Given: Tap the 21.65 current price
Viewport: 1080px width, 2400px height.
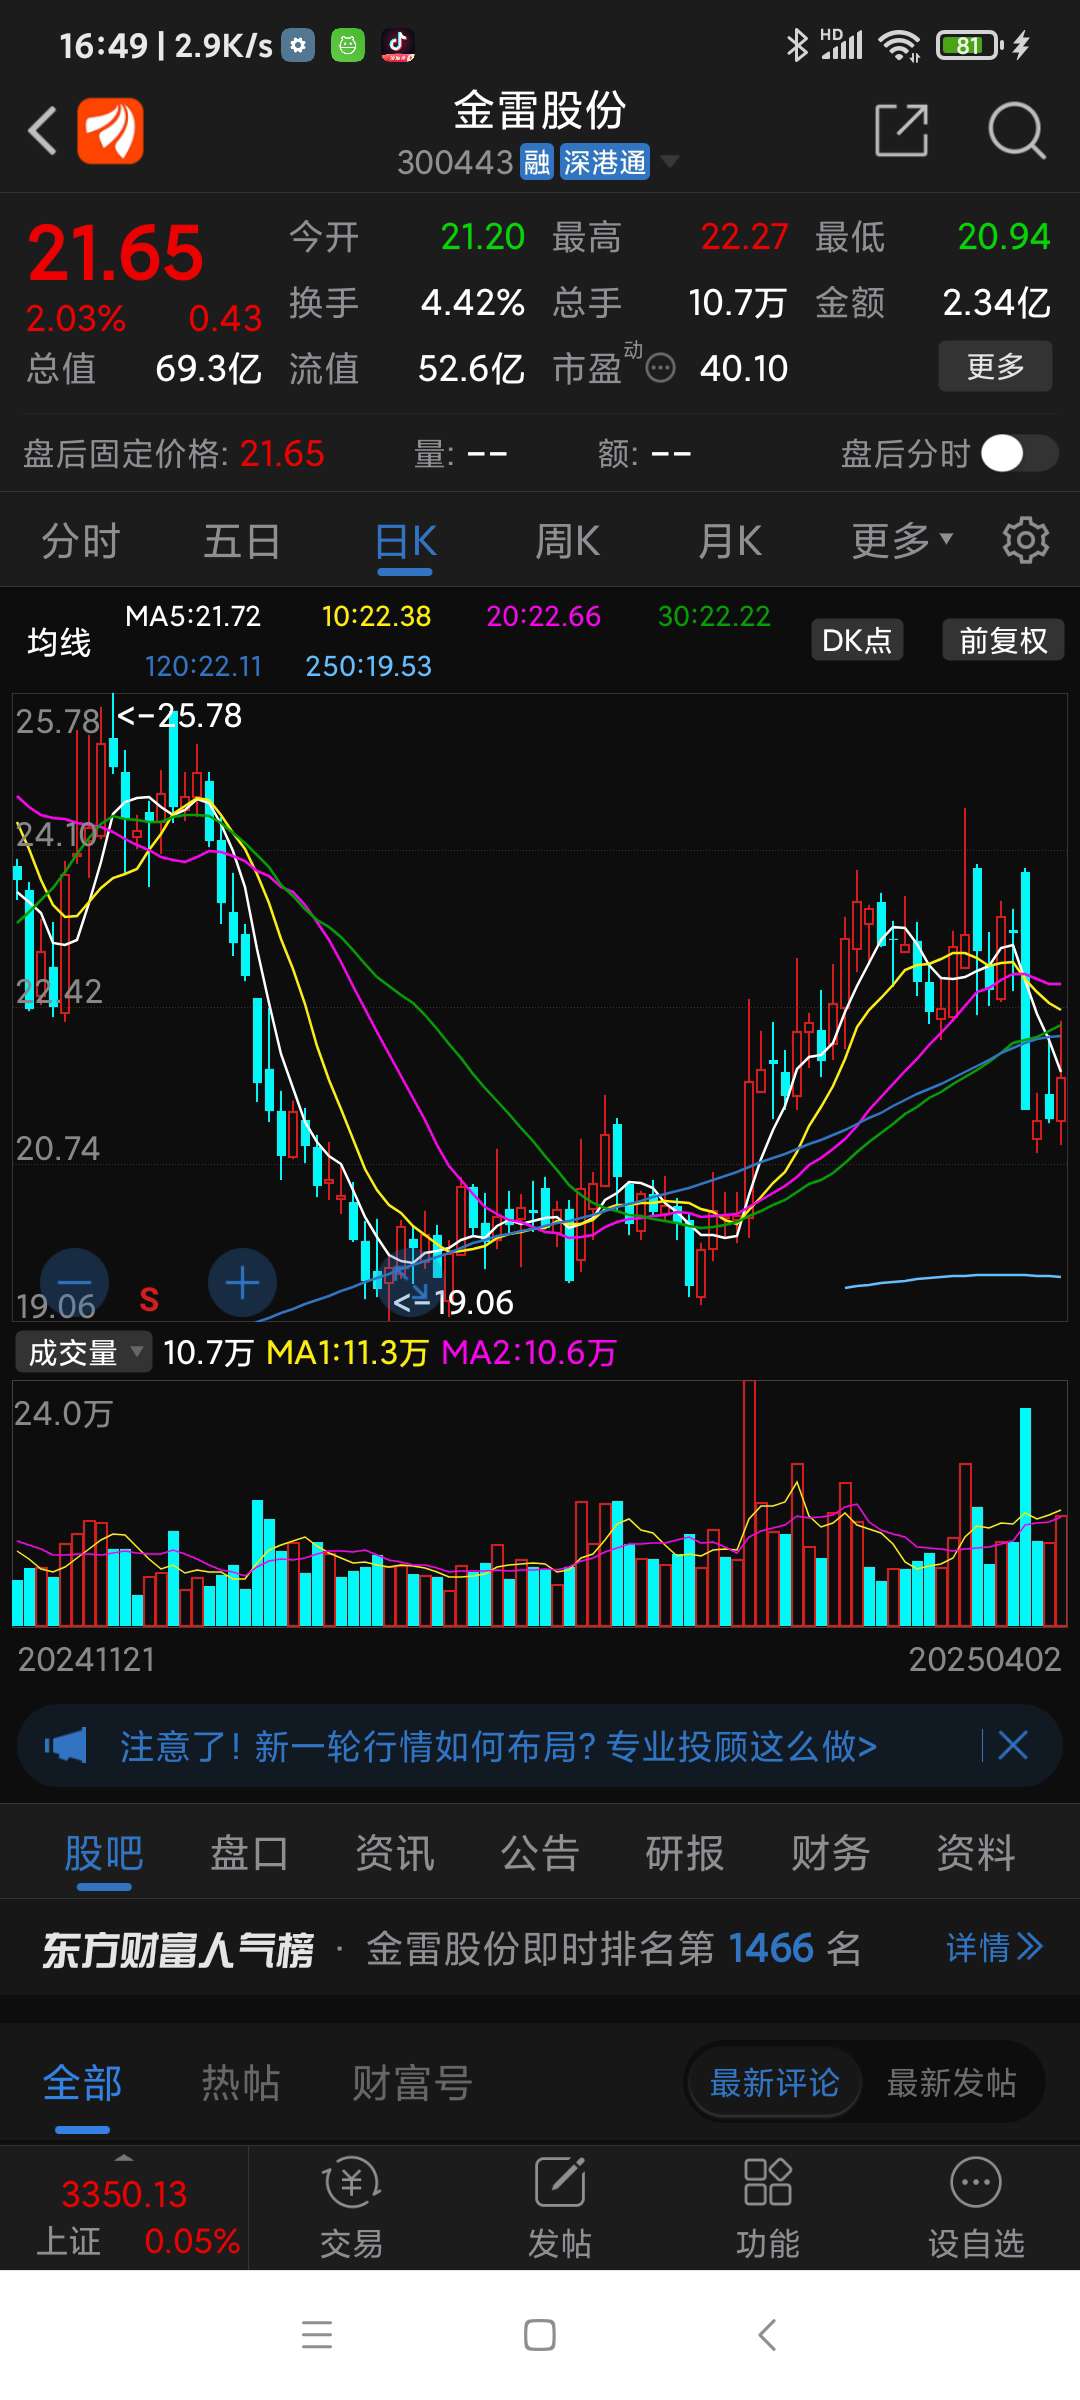Looking at the screenshot, I should [x=115, y=252].
